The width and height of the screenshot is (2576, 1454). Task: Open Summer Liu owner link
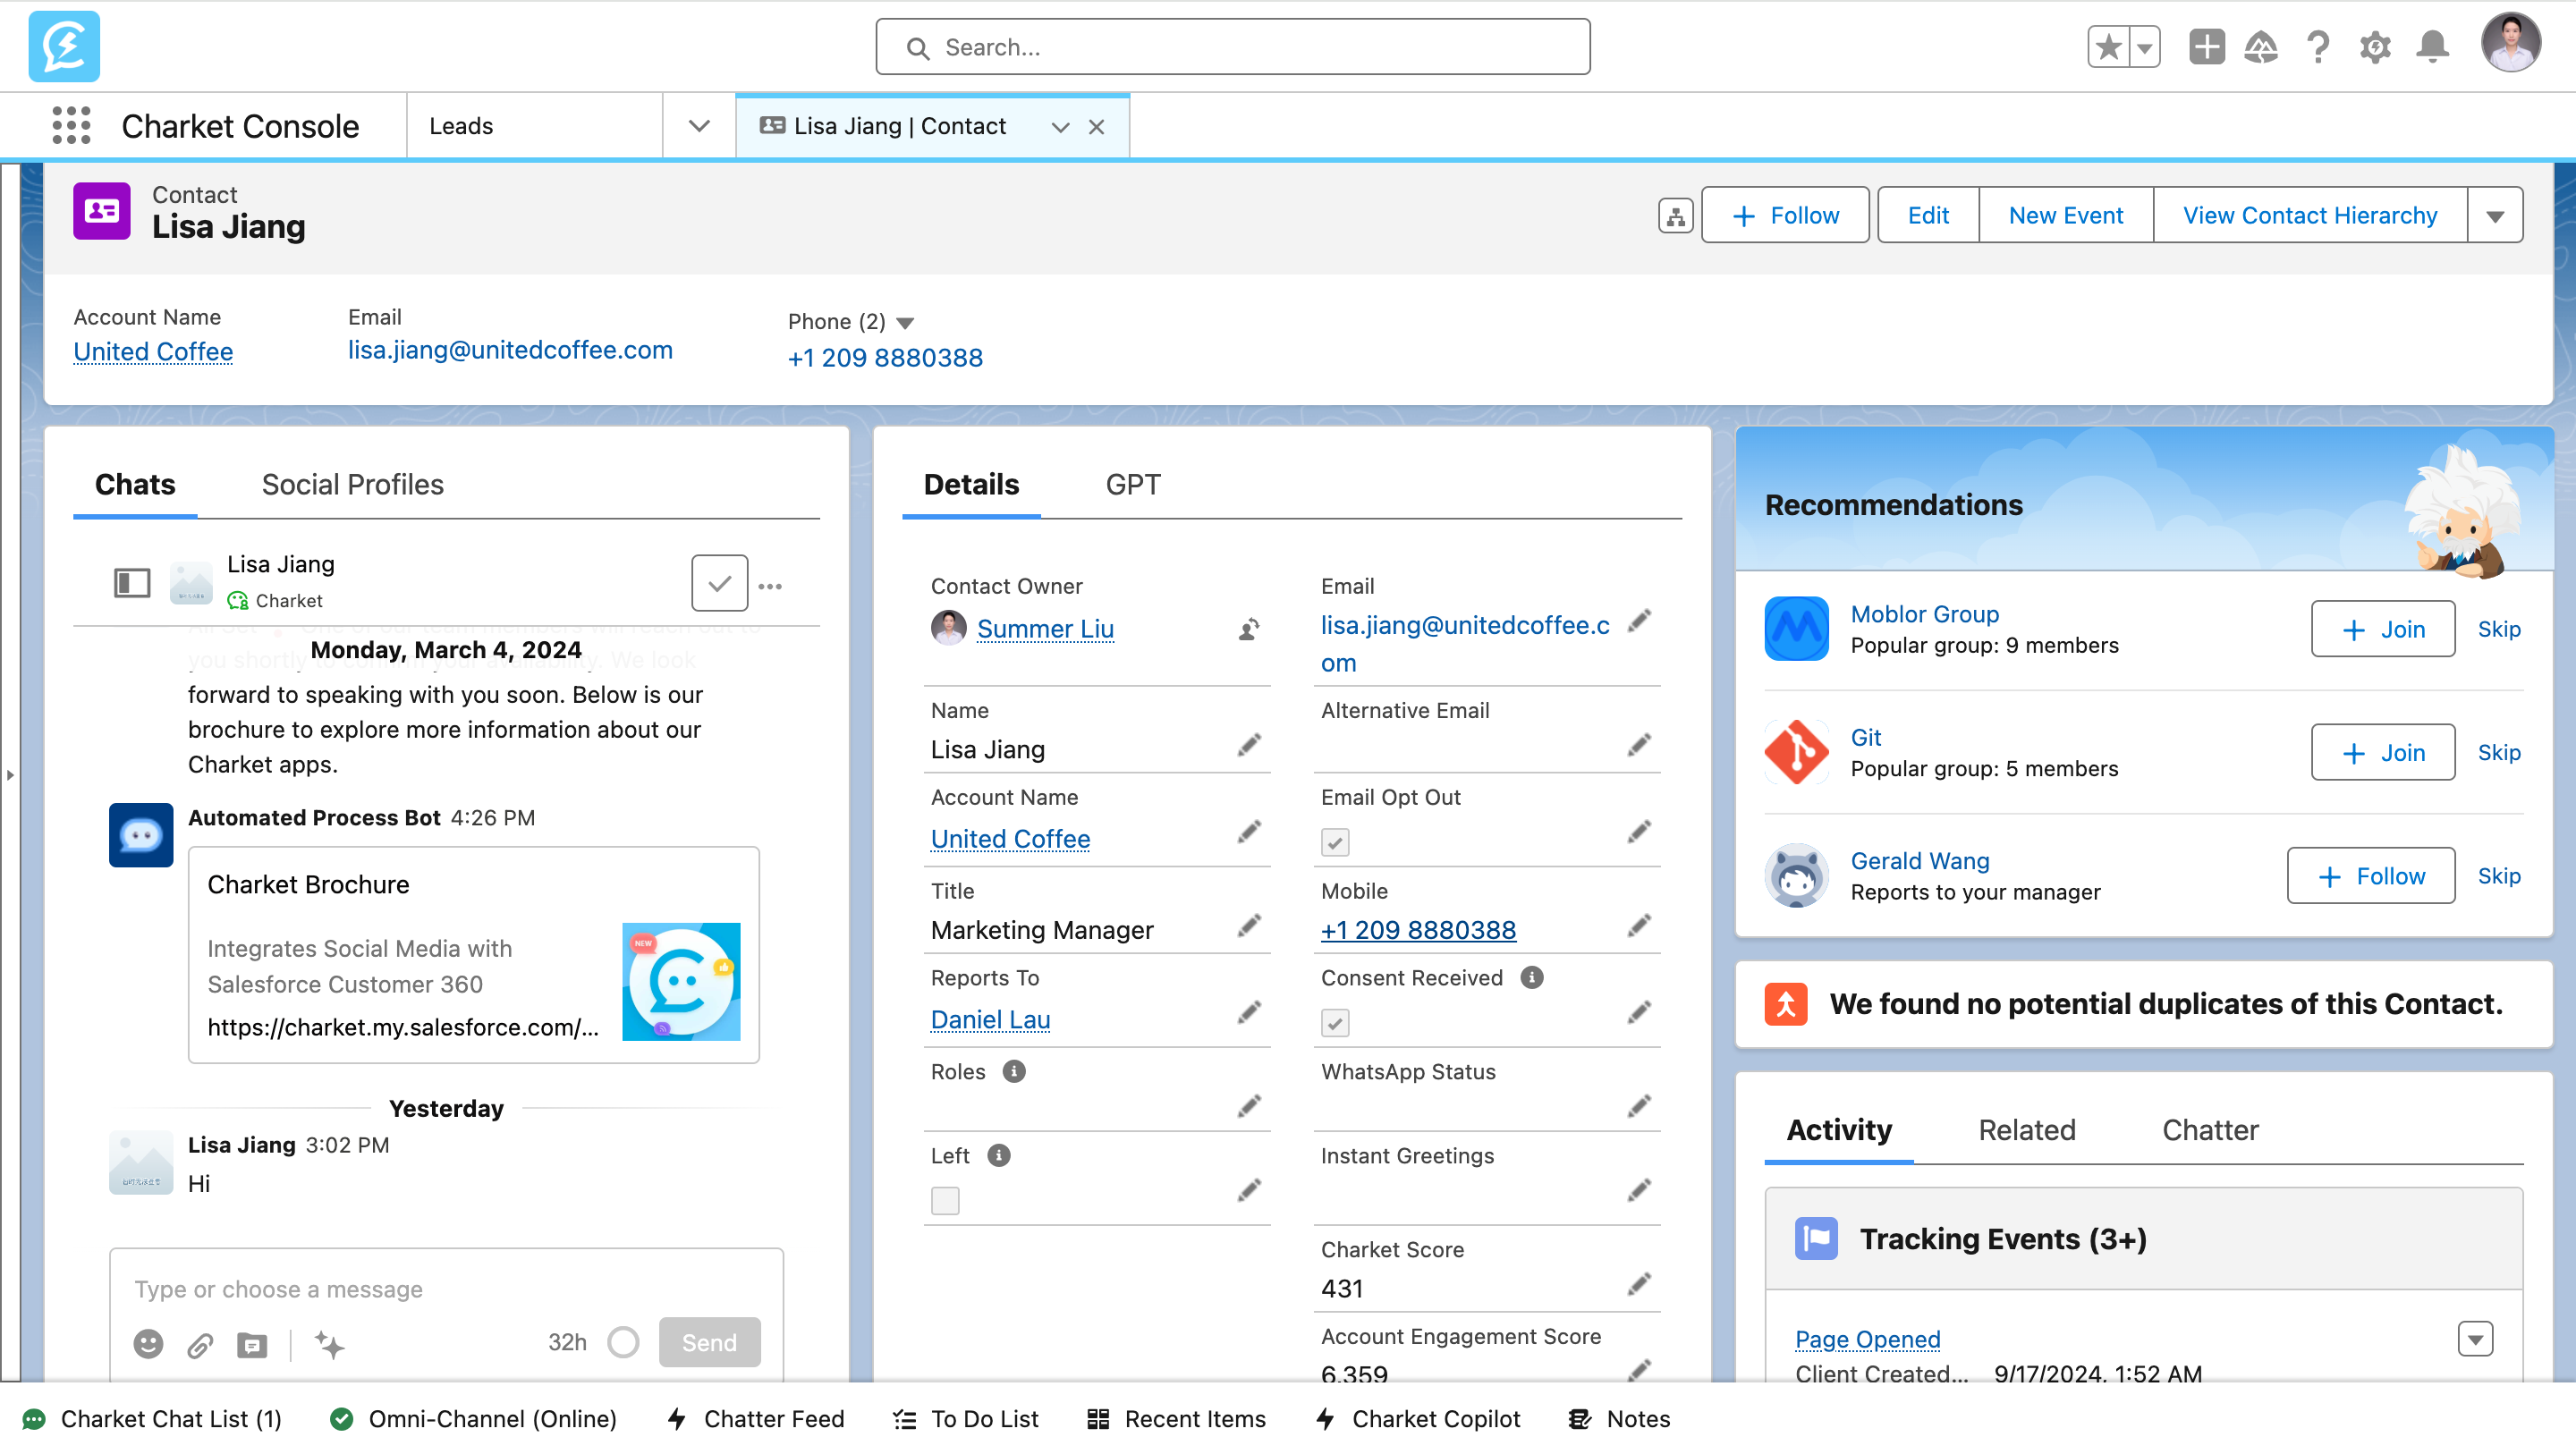[1045, 629]
